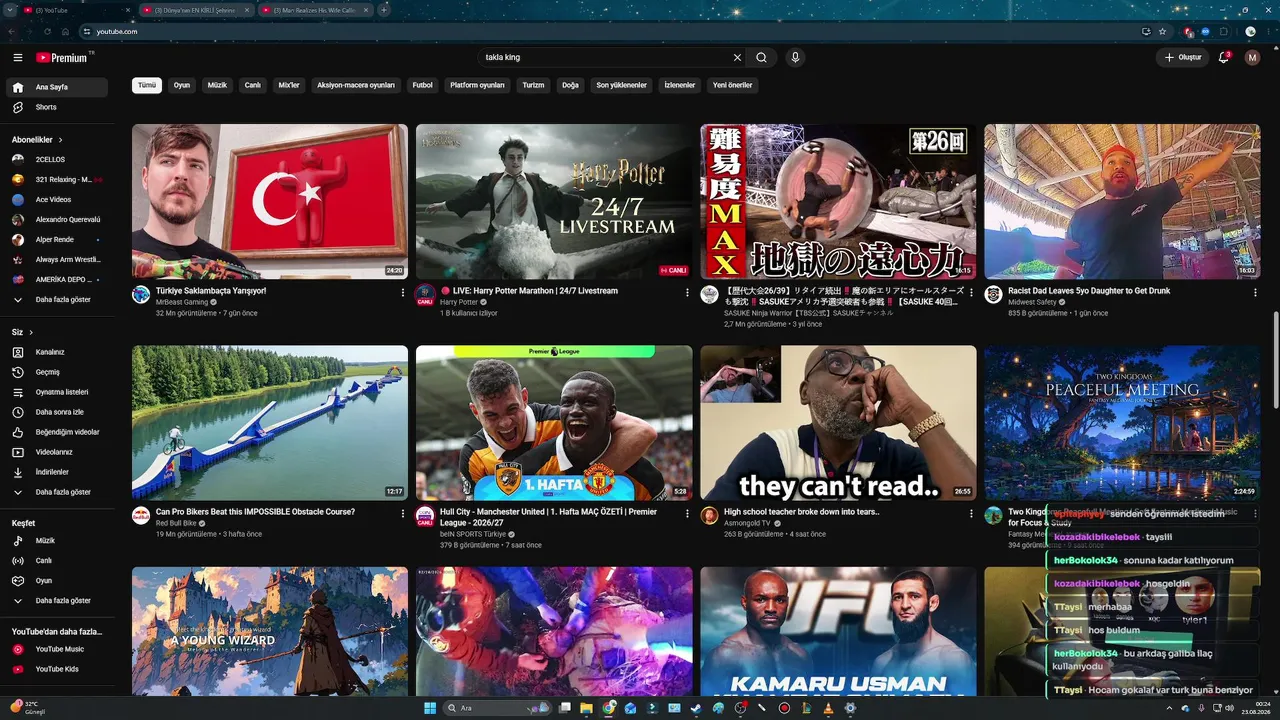
Task: Open Oyun under Keşfet
Action: coord(58,581)
